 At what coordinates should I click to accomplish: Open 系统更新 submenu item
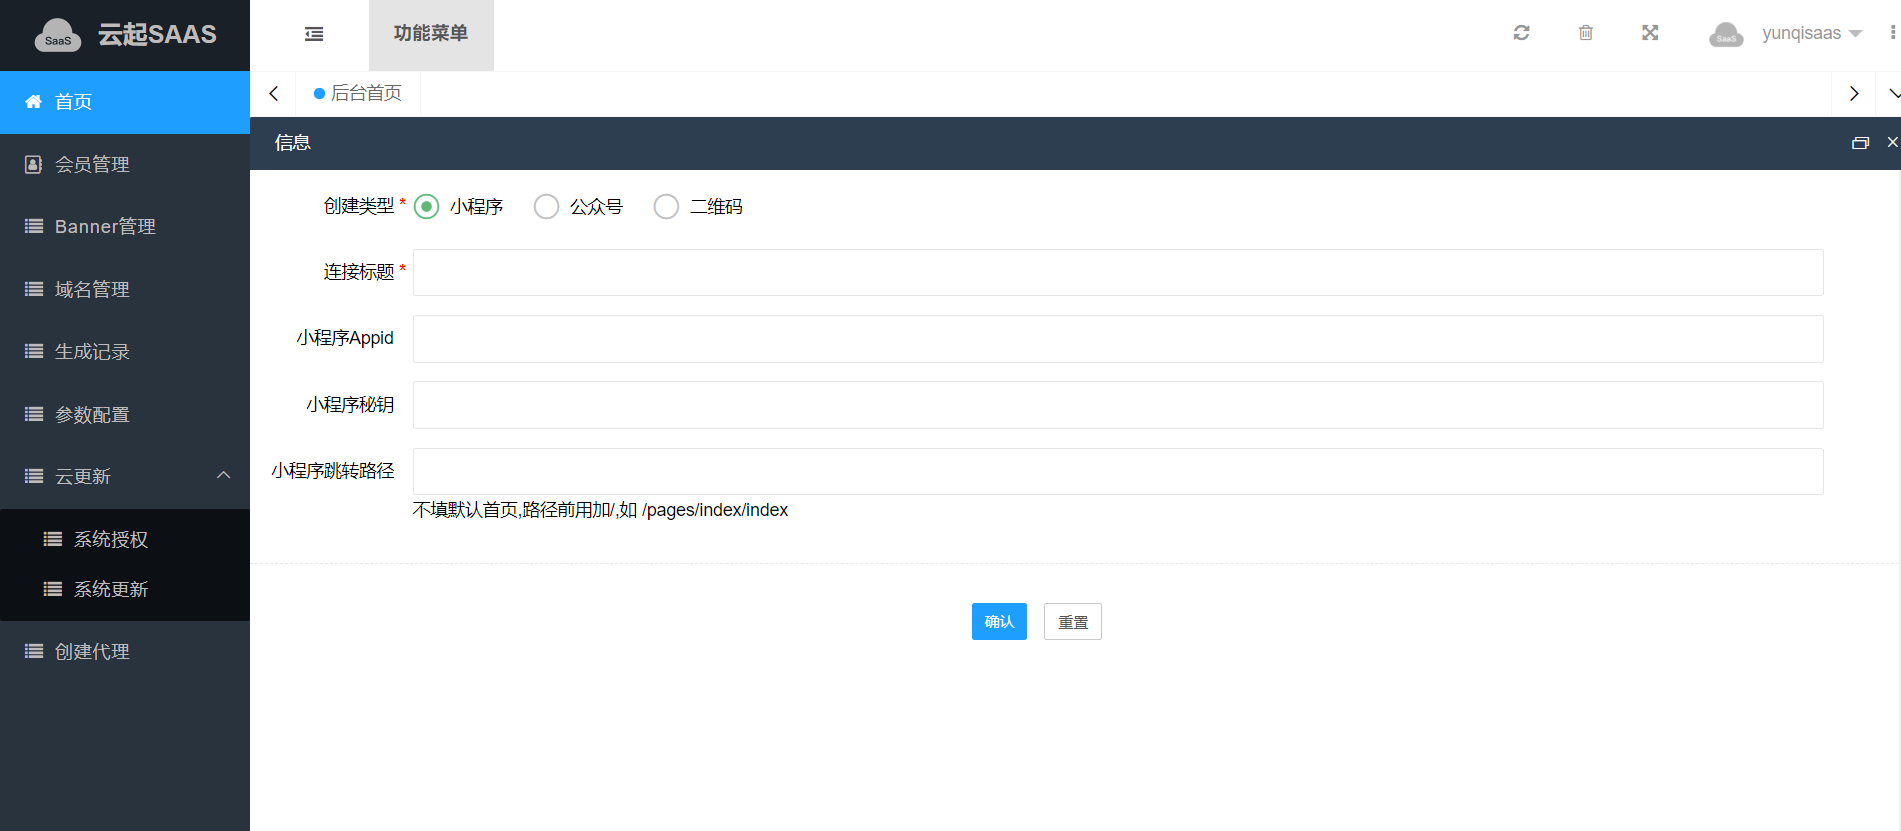[125, 589]
